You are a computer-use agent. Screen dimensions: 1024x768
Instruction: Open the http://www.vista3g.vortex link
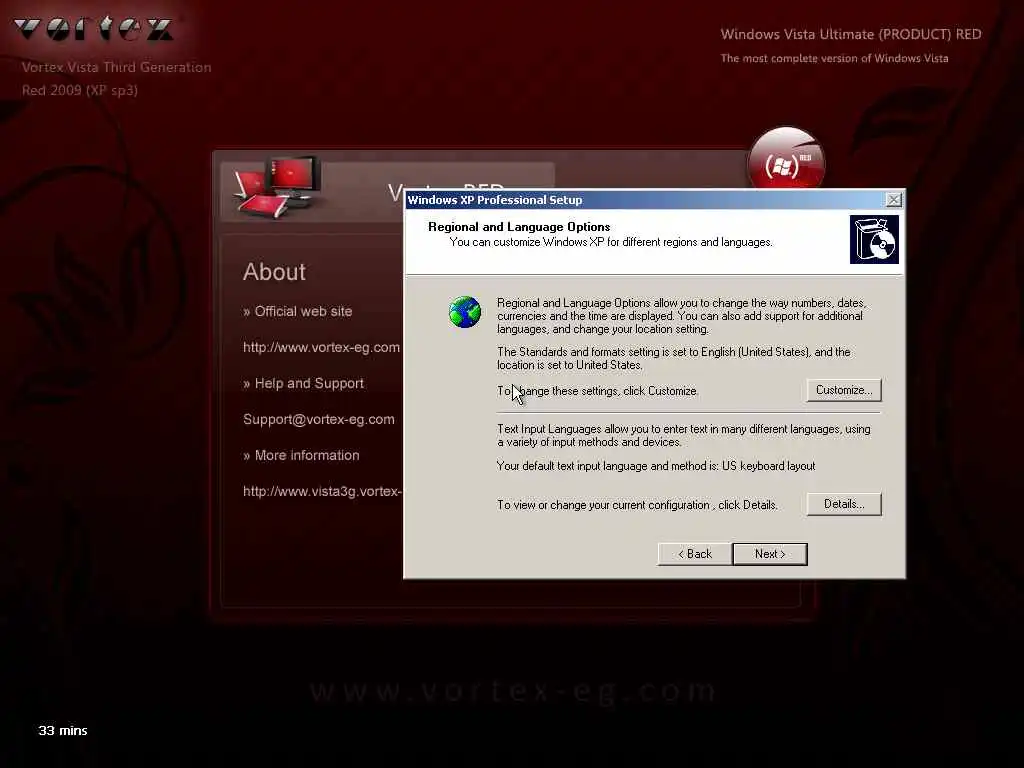pos(323,491)
